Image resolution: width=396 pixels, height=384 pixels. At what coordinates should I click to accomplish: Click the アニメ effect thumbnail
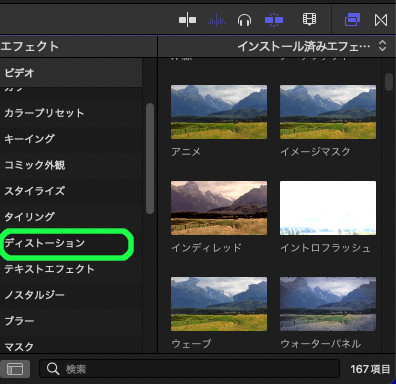[219, 112]
